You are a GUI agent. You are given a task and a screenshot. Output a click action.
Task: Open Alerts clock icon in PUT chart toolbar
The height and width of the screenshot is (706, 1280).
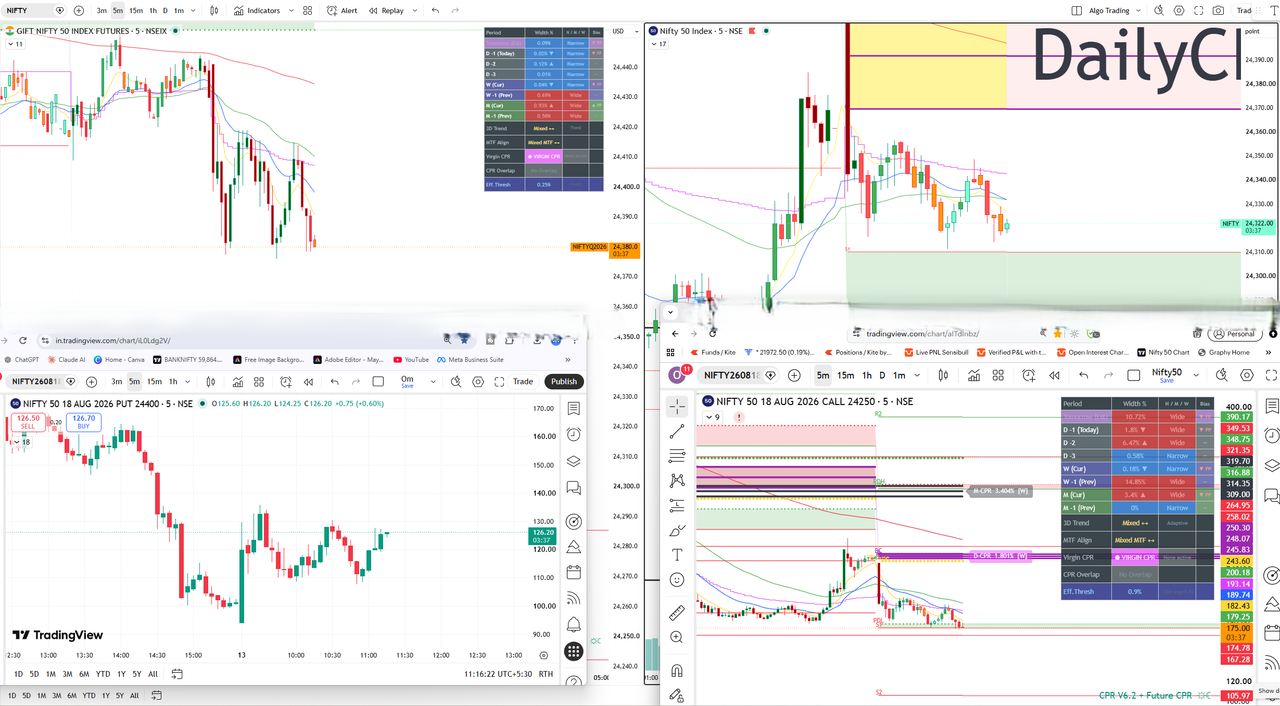tap(286, 381)
